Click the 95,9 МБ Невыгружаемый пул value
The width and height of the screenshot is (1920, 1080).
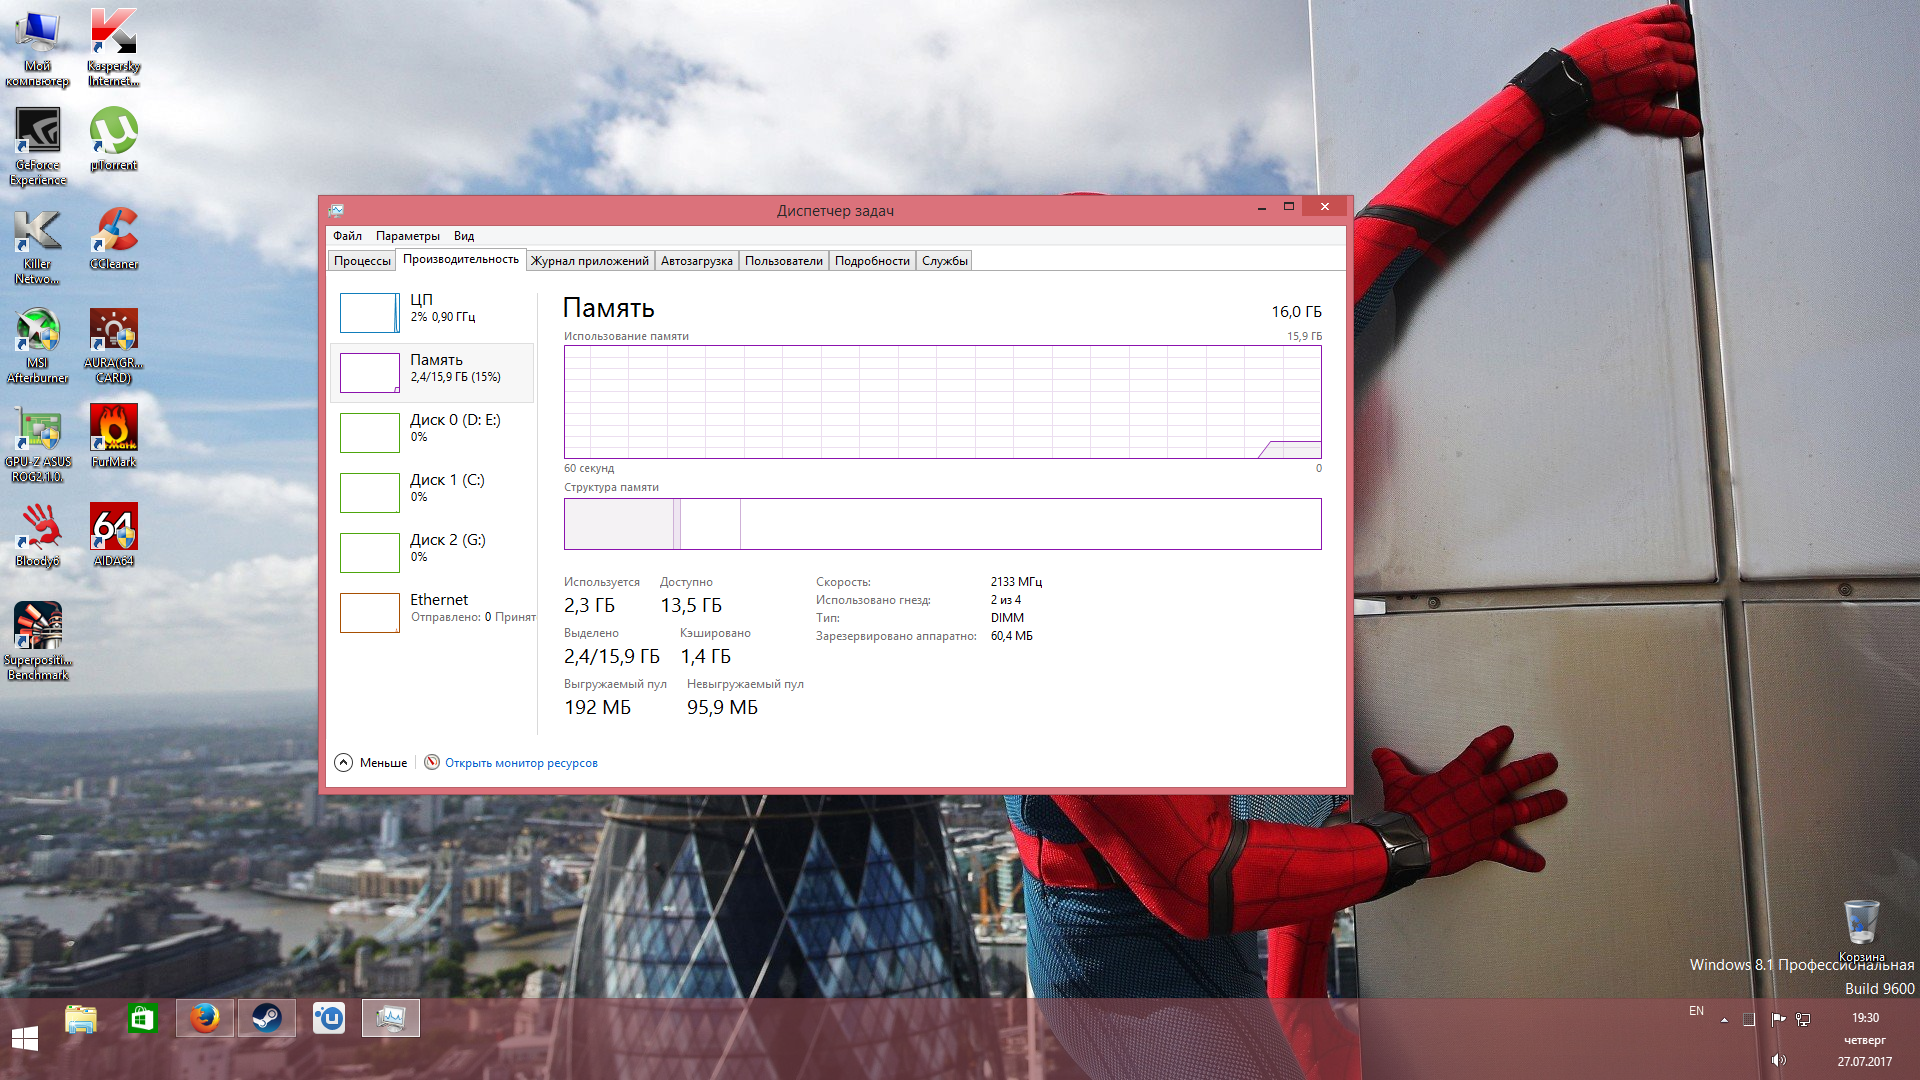722,707
